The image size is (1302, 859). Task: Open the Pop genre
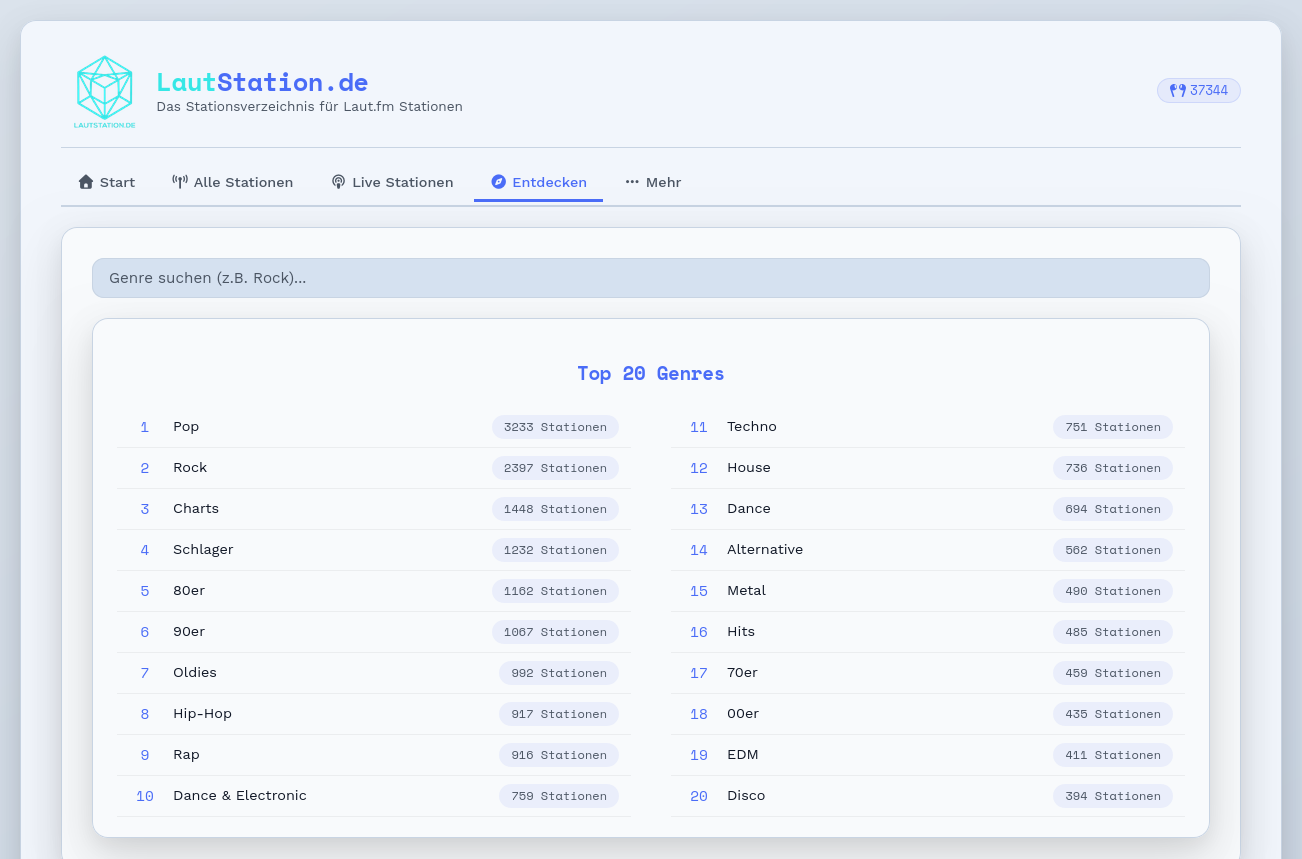374,427
